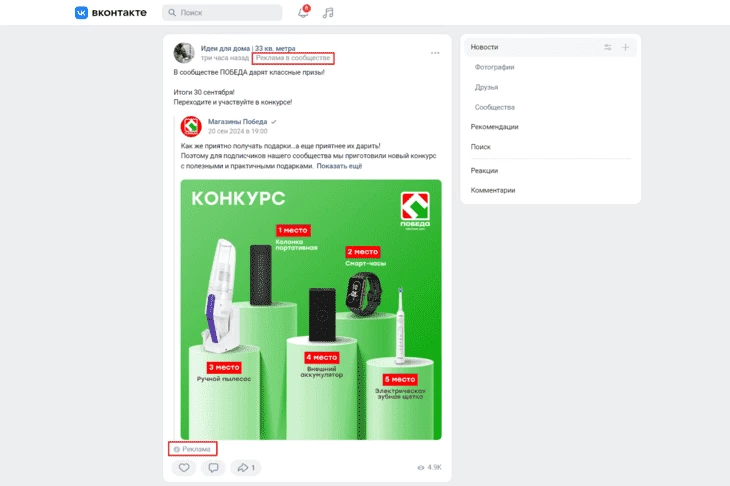Screen dimensions: 730x486
Task: Open the news feed filter settings icon
Action: click(x=608, y=47)
